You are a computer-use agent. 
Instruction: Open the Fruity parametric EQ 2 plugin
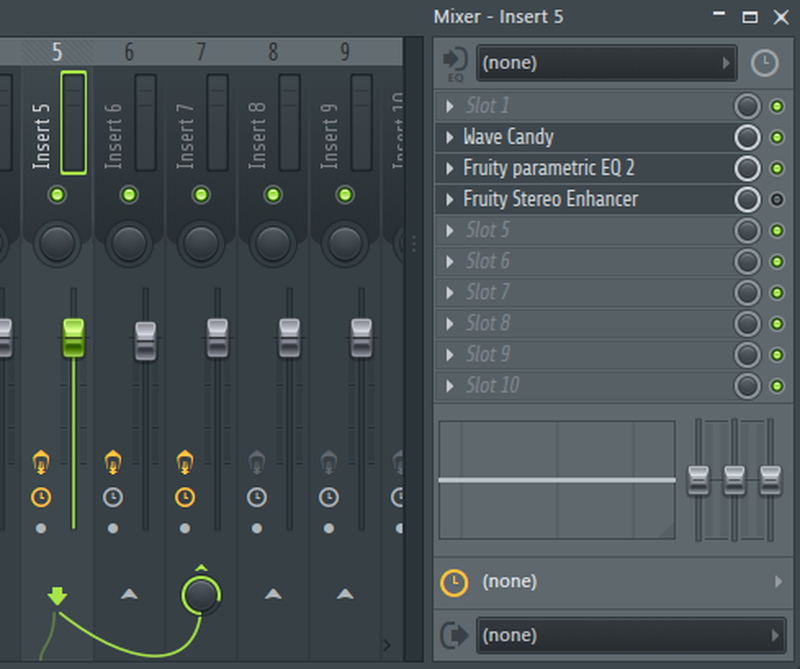point(548,168)
